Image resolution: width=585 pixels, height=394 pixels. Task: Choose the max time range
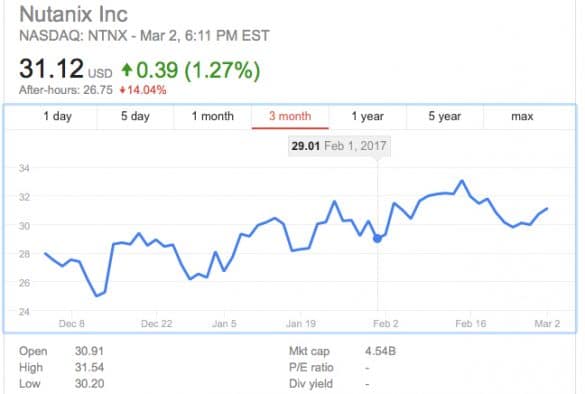pos(522,116)
